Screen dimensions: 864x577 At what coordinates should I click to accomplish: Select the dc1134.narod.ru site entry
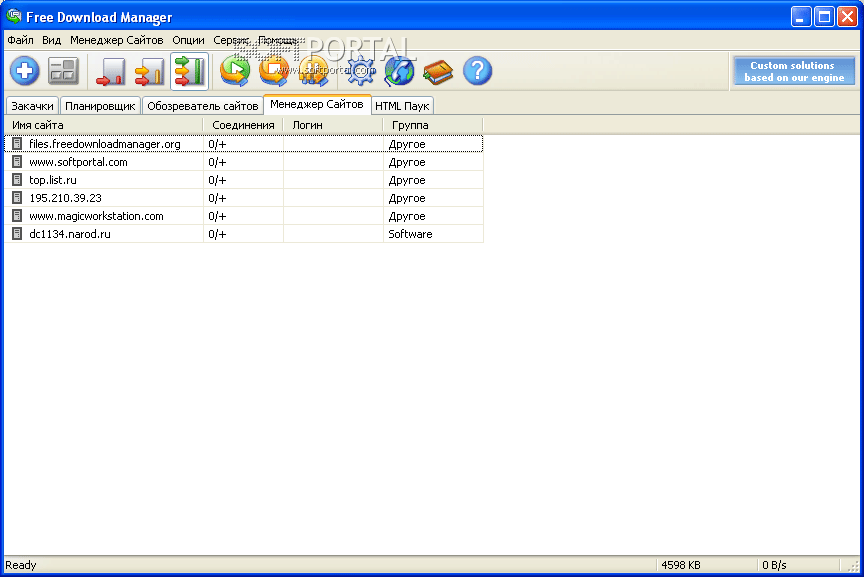point(244,234)
